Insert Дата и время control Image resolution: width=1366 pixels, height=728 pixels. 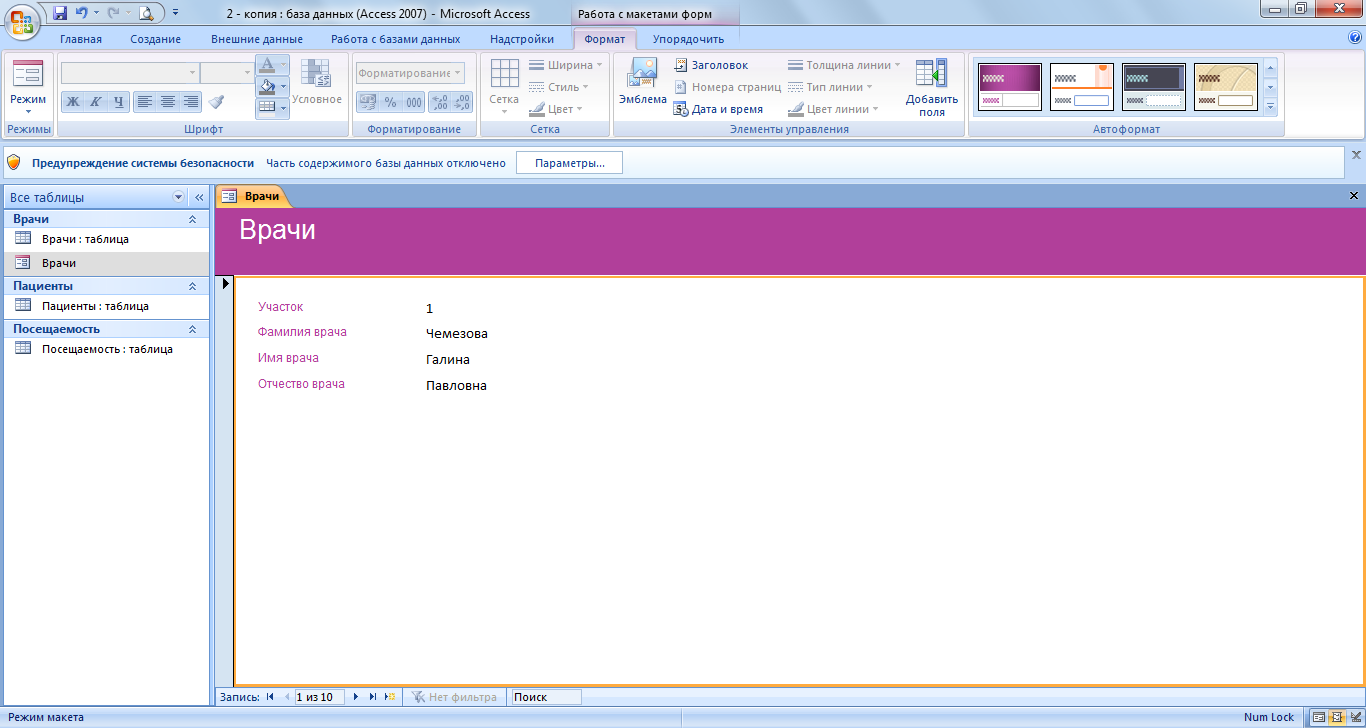[x=719, y=109]
